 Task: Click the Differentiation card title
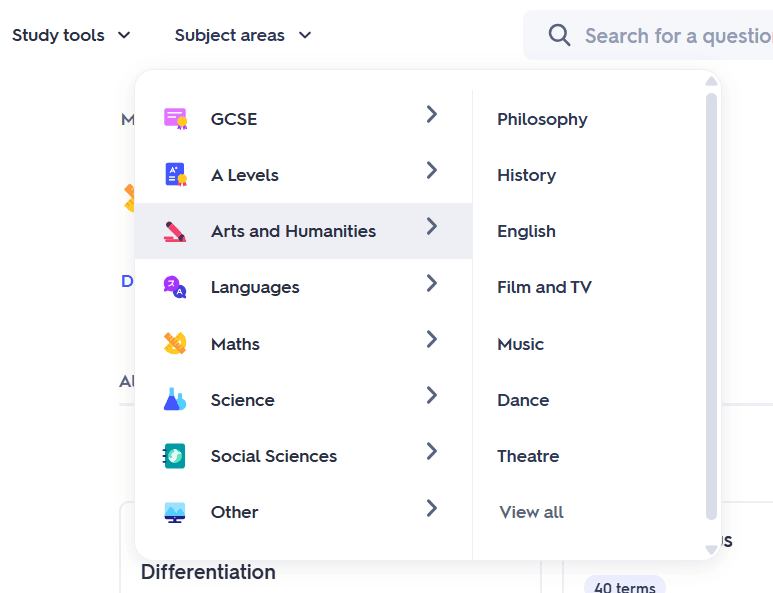point(208,572)
